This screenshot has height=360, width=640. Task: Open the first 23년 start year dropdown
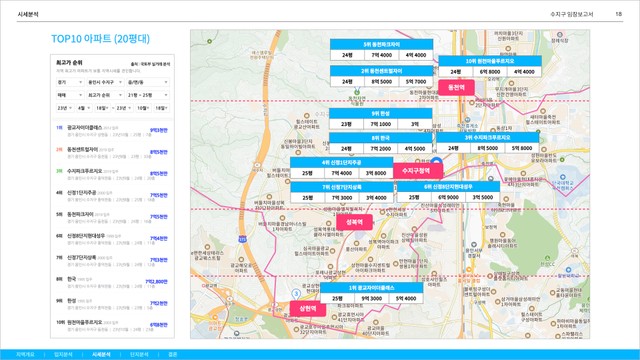click(x=64, y=108)
